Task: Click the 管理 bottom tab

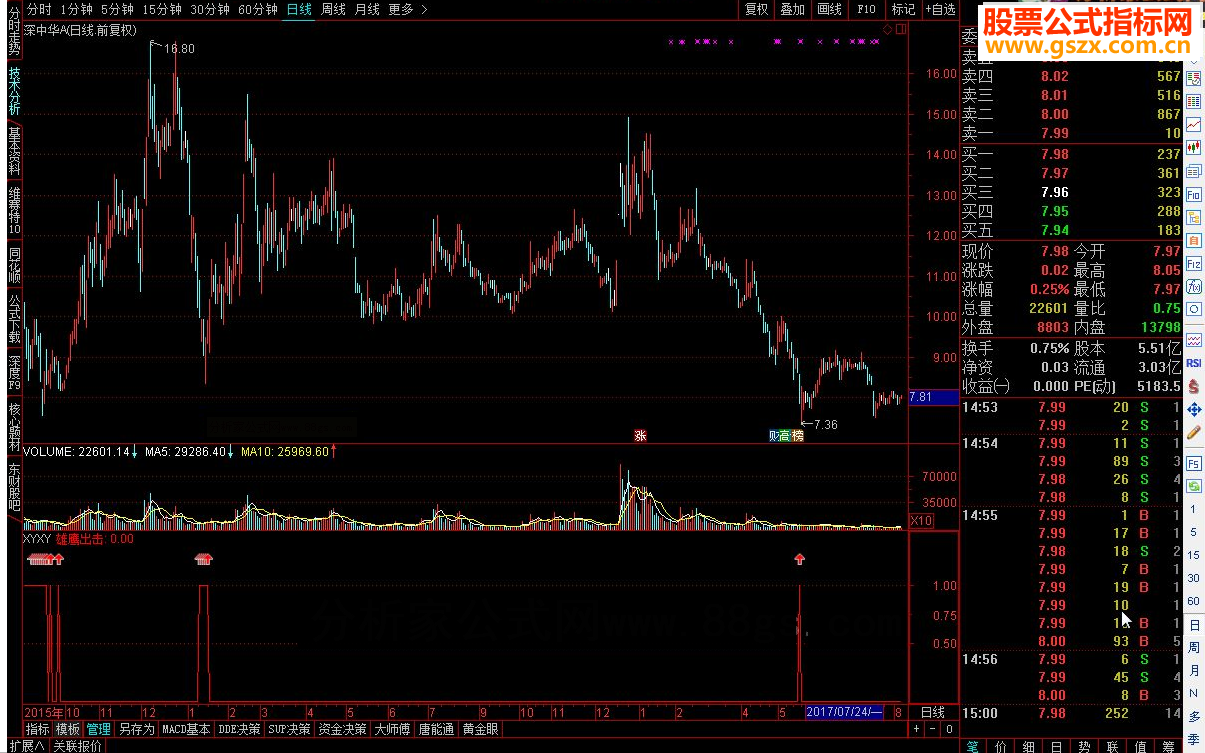Action: (x=98, y=729)
